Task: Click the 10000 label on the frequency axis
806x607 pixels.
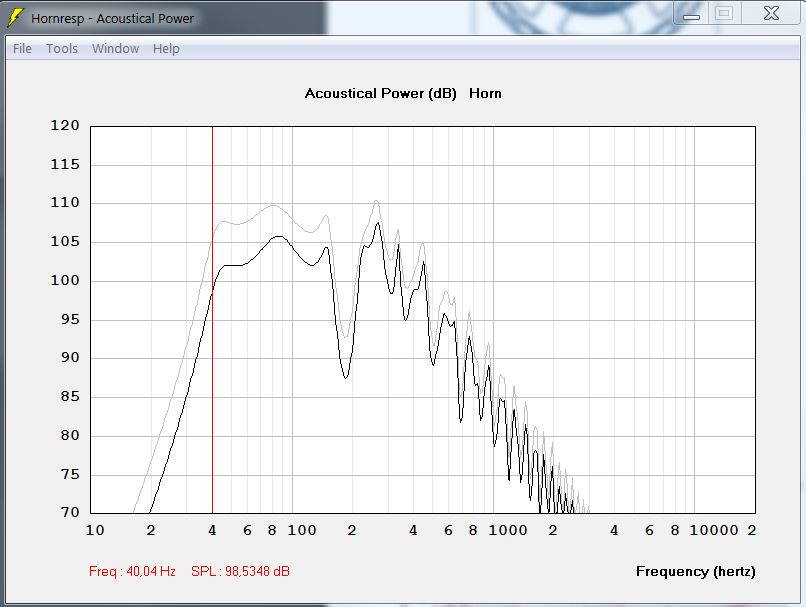Action: pyautogui.click(x=713, y=530)
